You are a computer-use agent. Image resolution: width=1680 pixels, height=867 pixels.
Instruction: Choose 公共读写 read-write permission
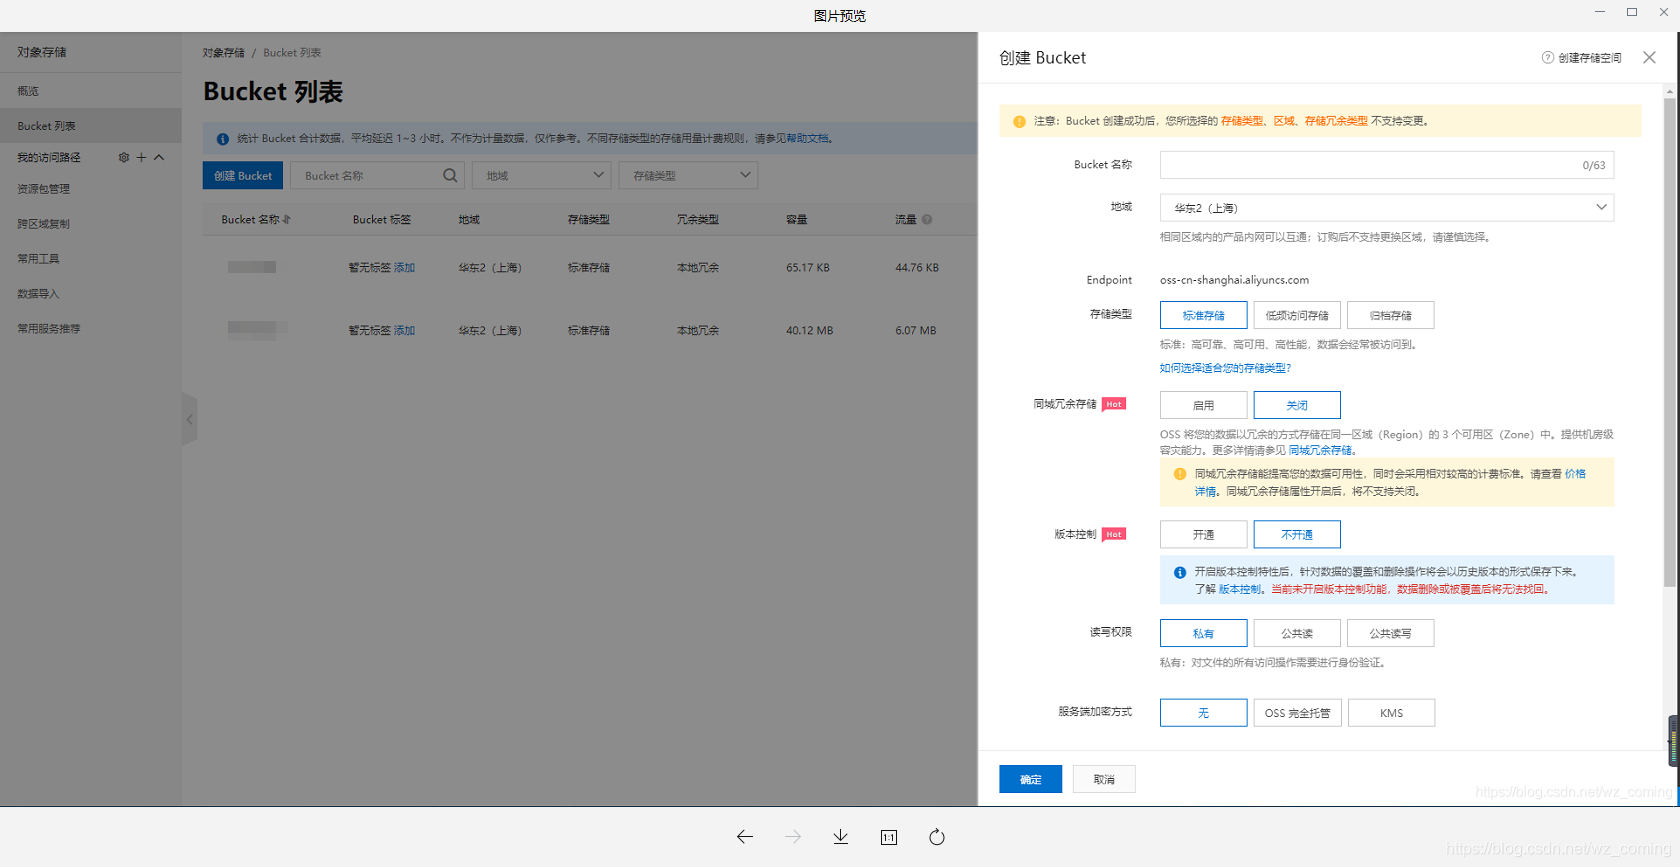pyautogui.click(x=1390, y=633)
